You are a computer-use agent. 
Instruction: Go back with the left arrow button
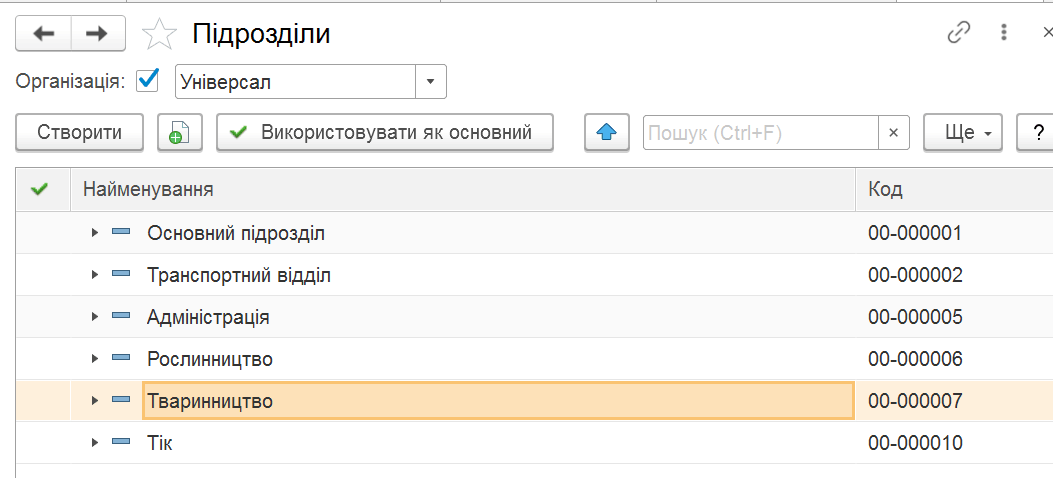[43, 34]
